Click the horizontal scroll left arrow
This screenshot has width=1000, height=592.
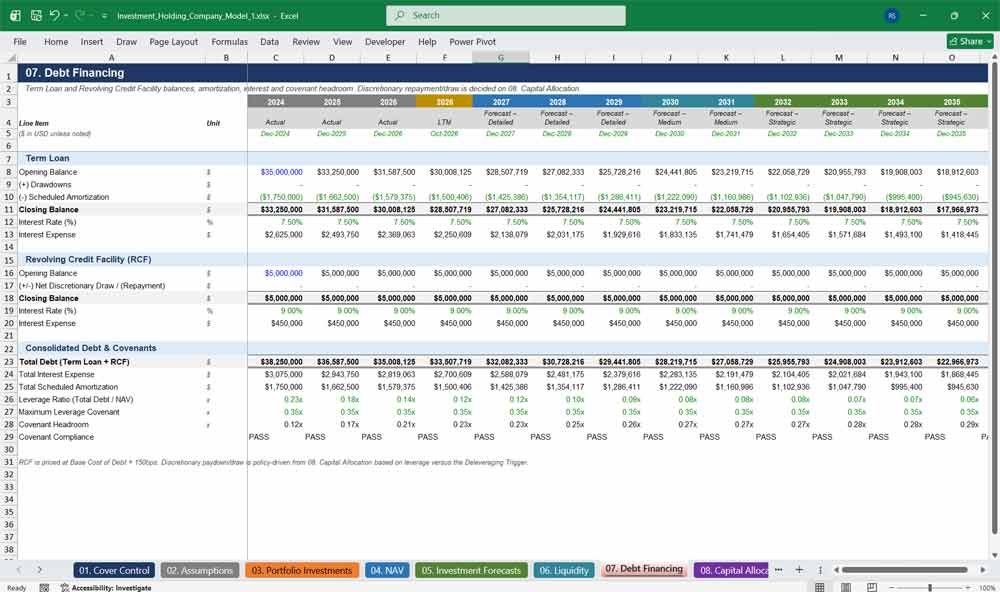click(835, 570)
